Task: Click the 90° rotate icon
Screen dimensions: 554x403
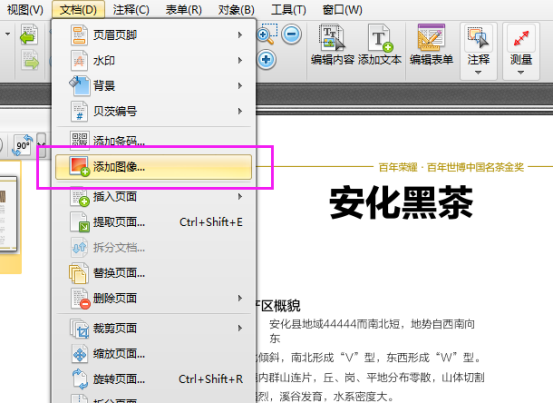Action: pyautogui.click(x=23, y=145)
